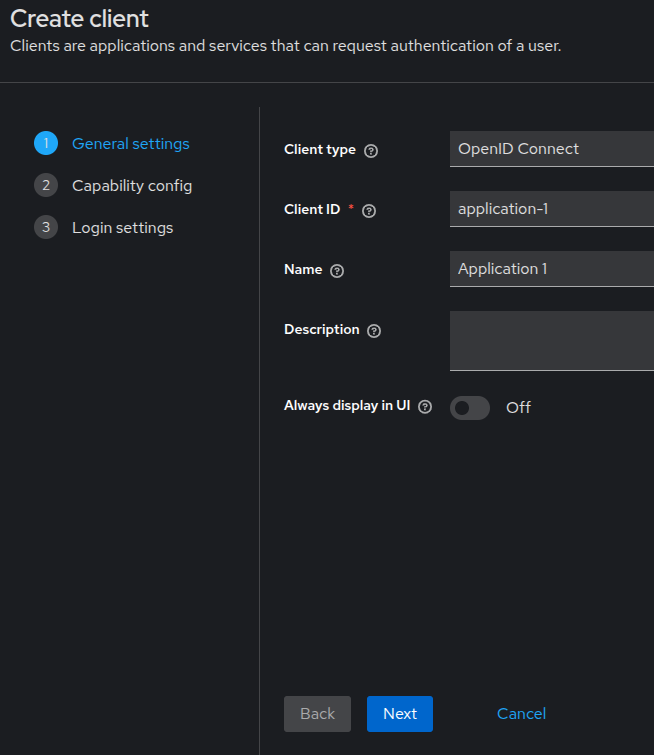
Task: Cancel the client creation
Action: 521,714
